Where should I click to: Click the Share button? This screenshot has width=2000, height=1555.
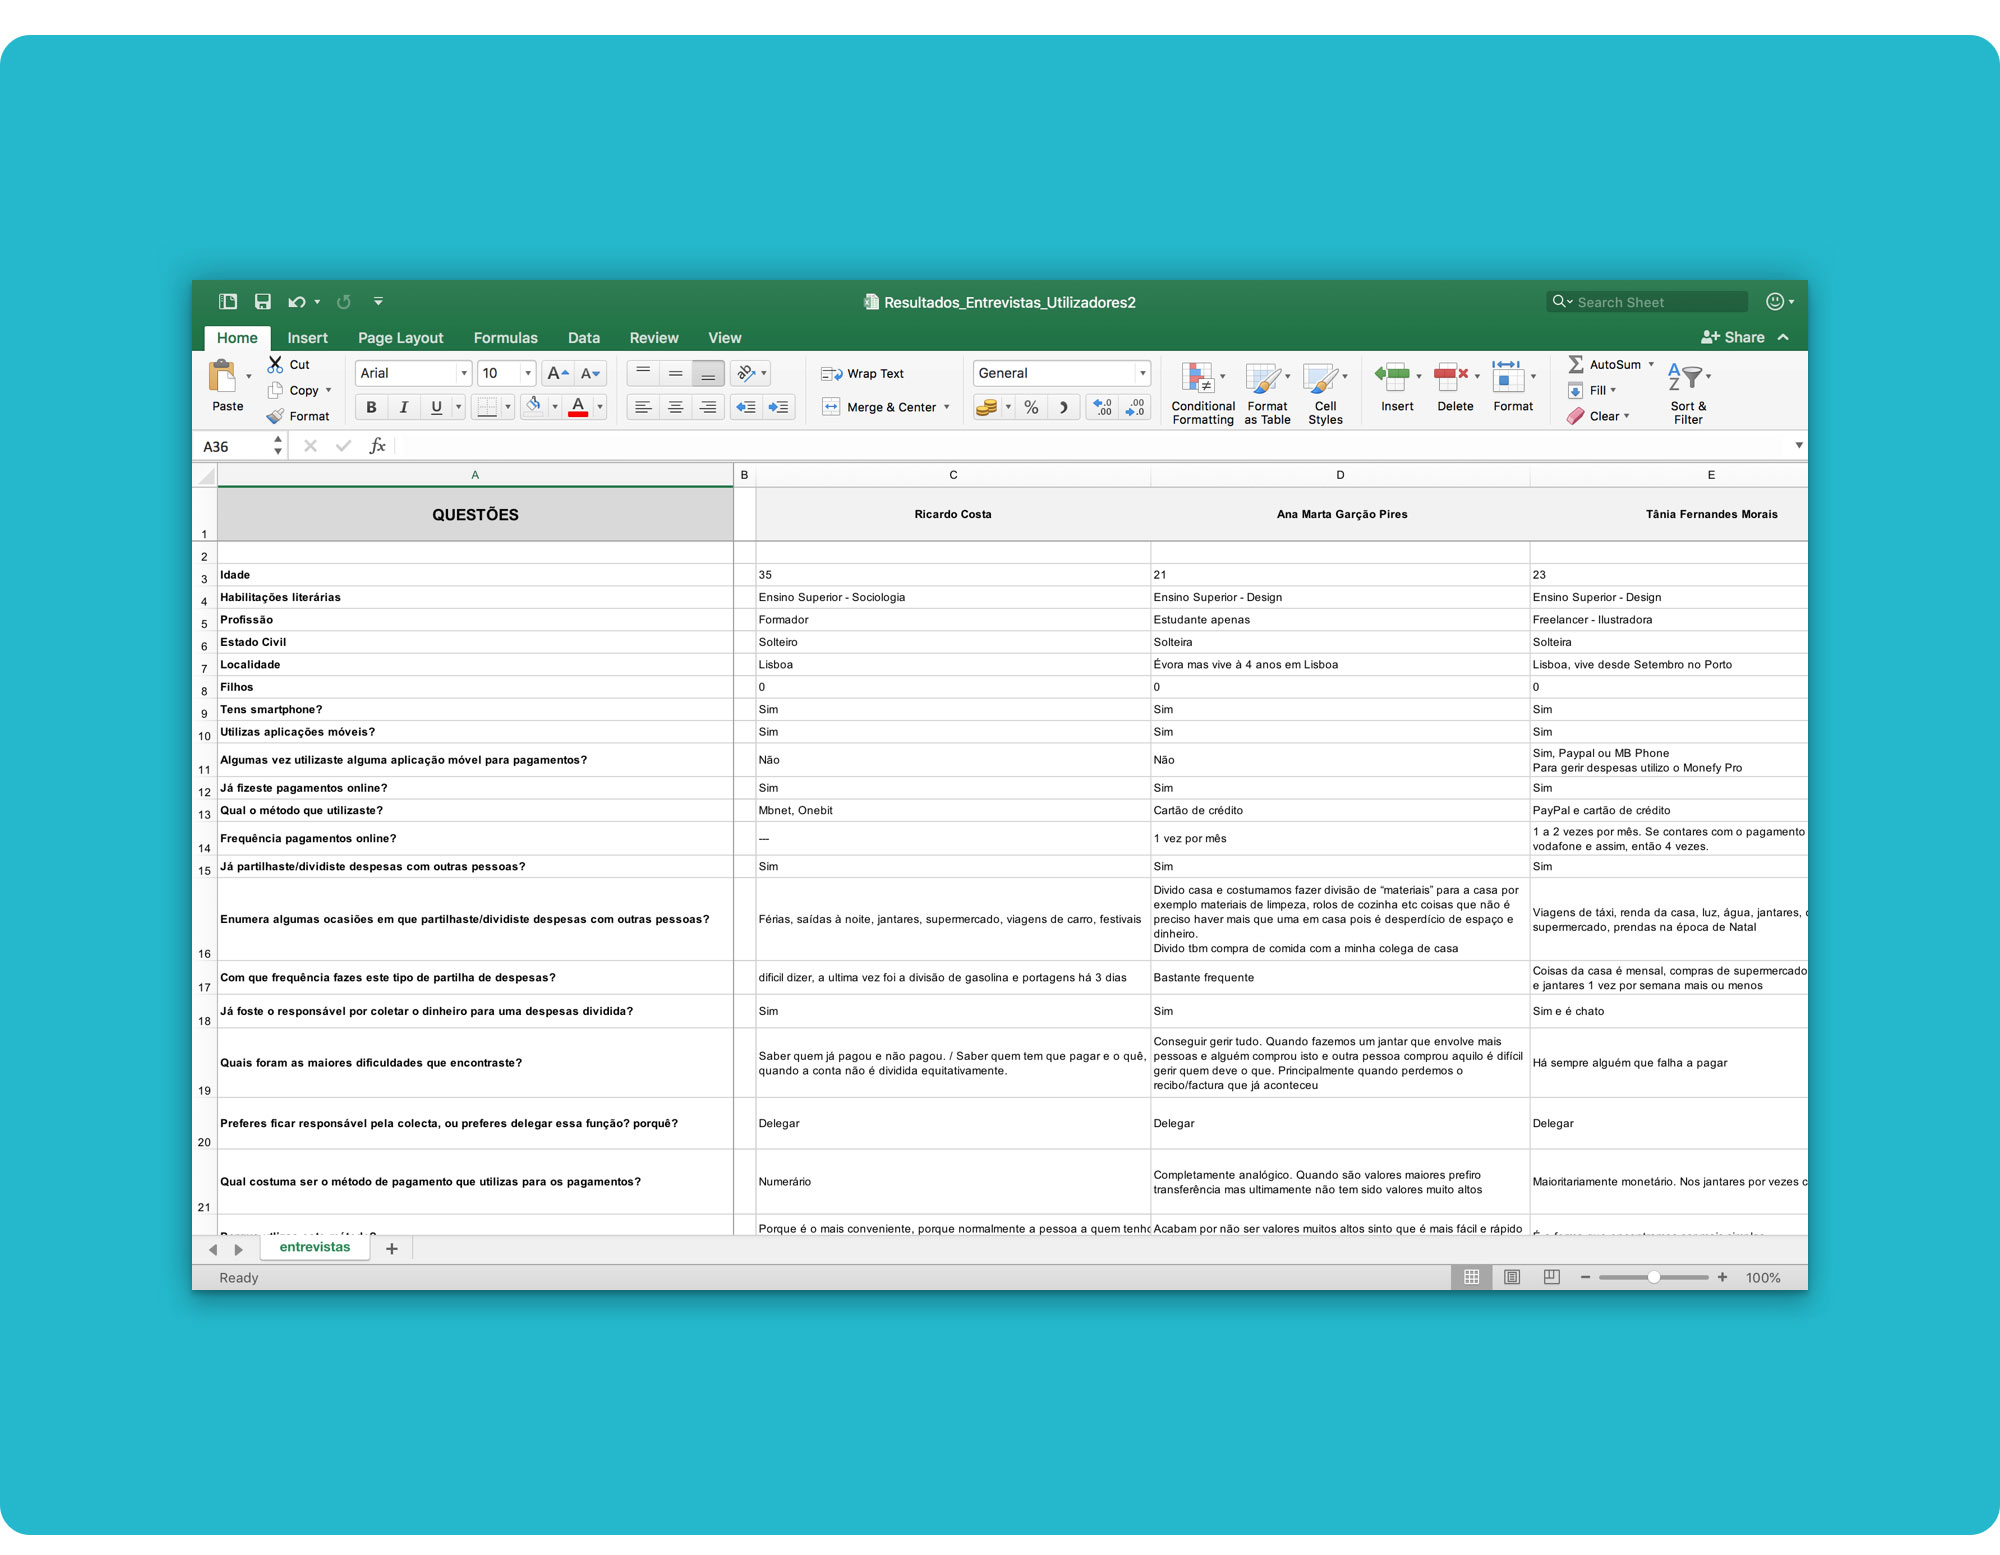click(1733, 338)
